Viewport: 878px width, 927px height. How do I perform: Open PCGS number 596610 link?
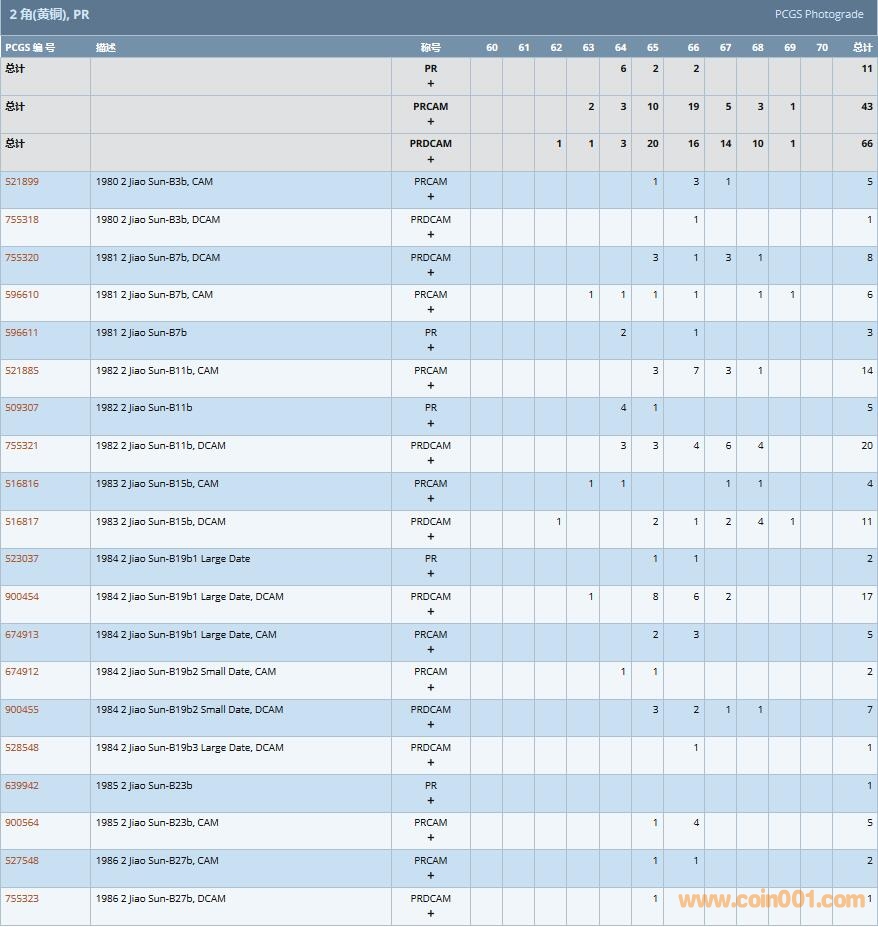point(22,295)
